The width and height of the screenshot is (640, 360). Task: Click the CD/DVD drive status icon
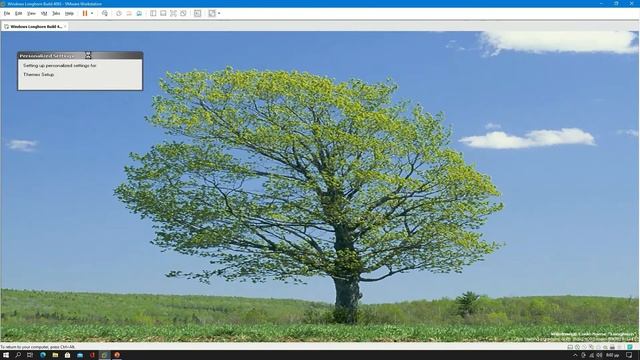pyautogui.click(x=577, y=347)
